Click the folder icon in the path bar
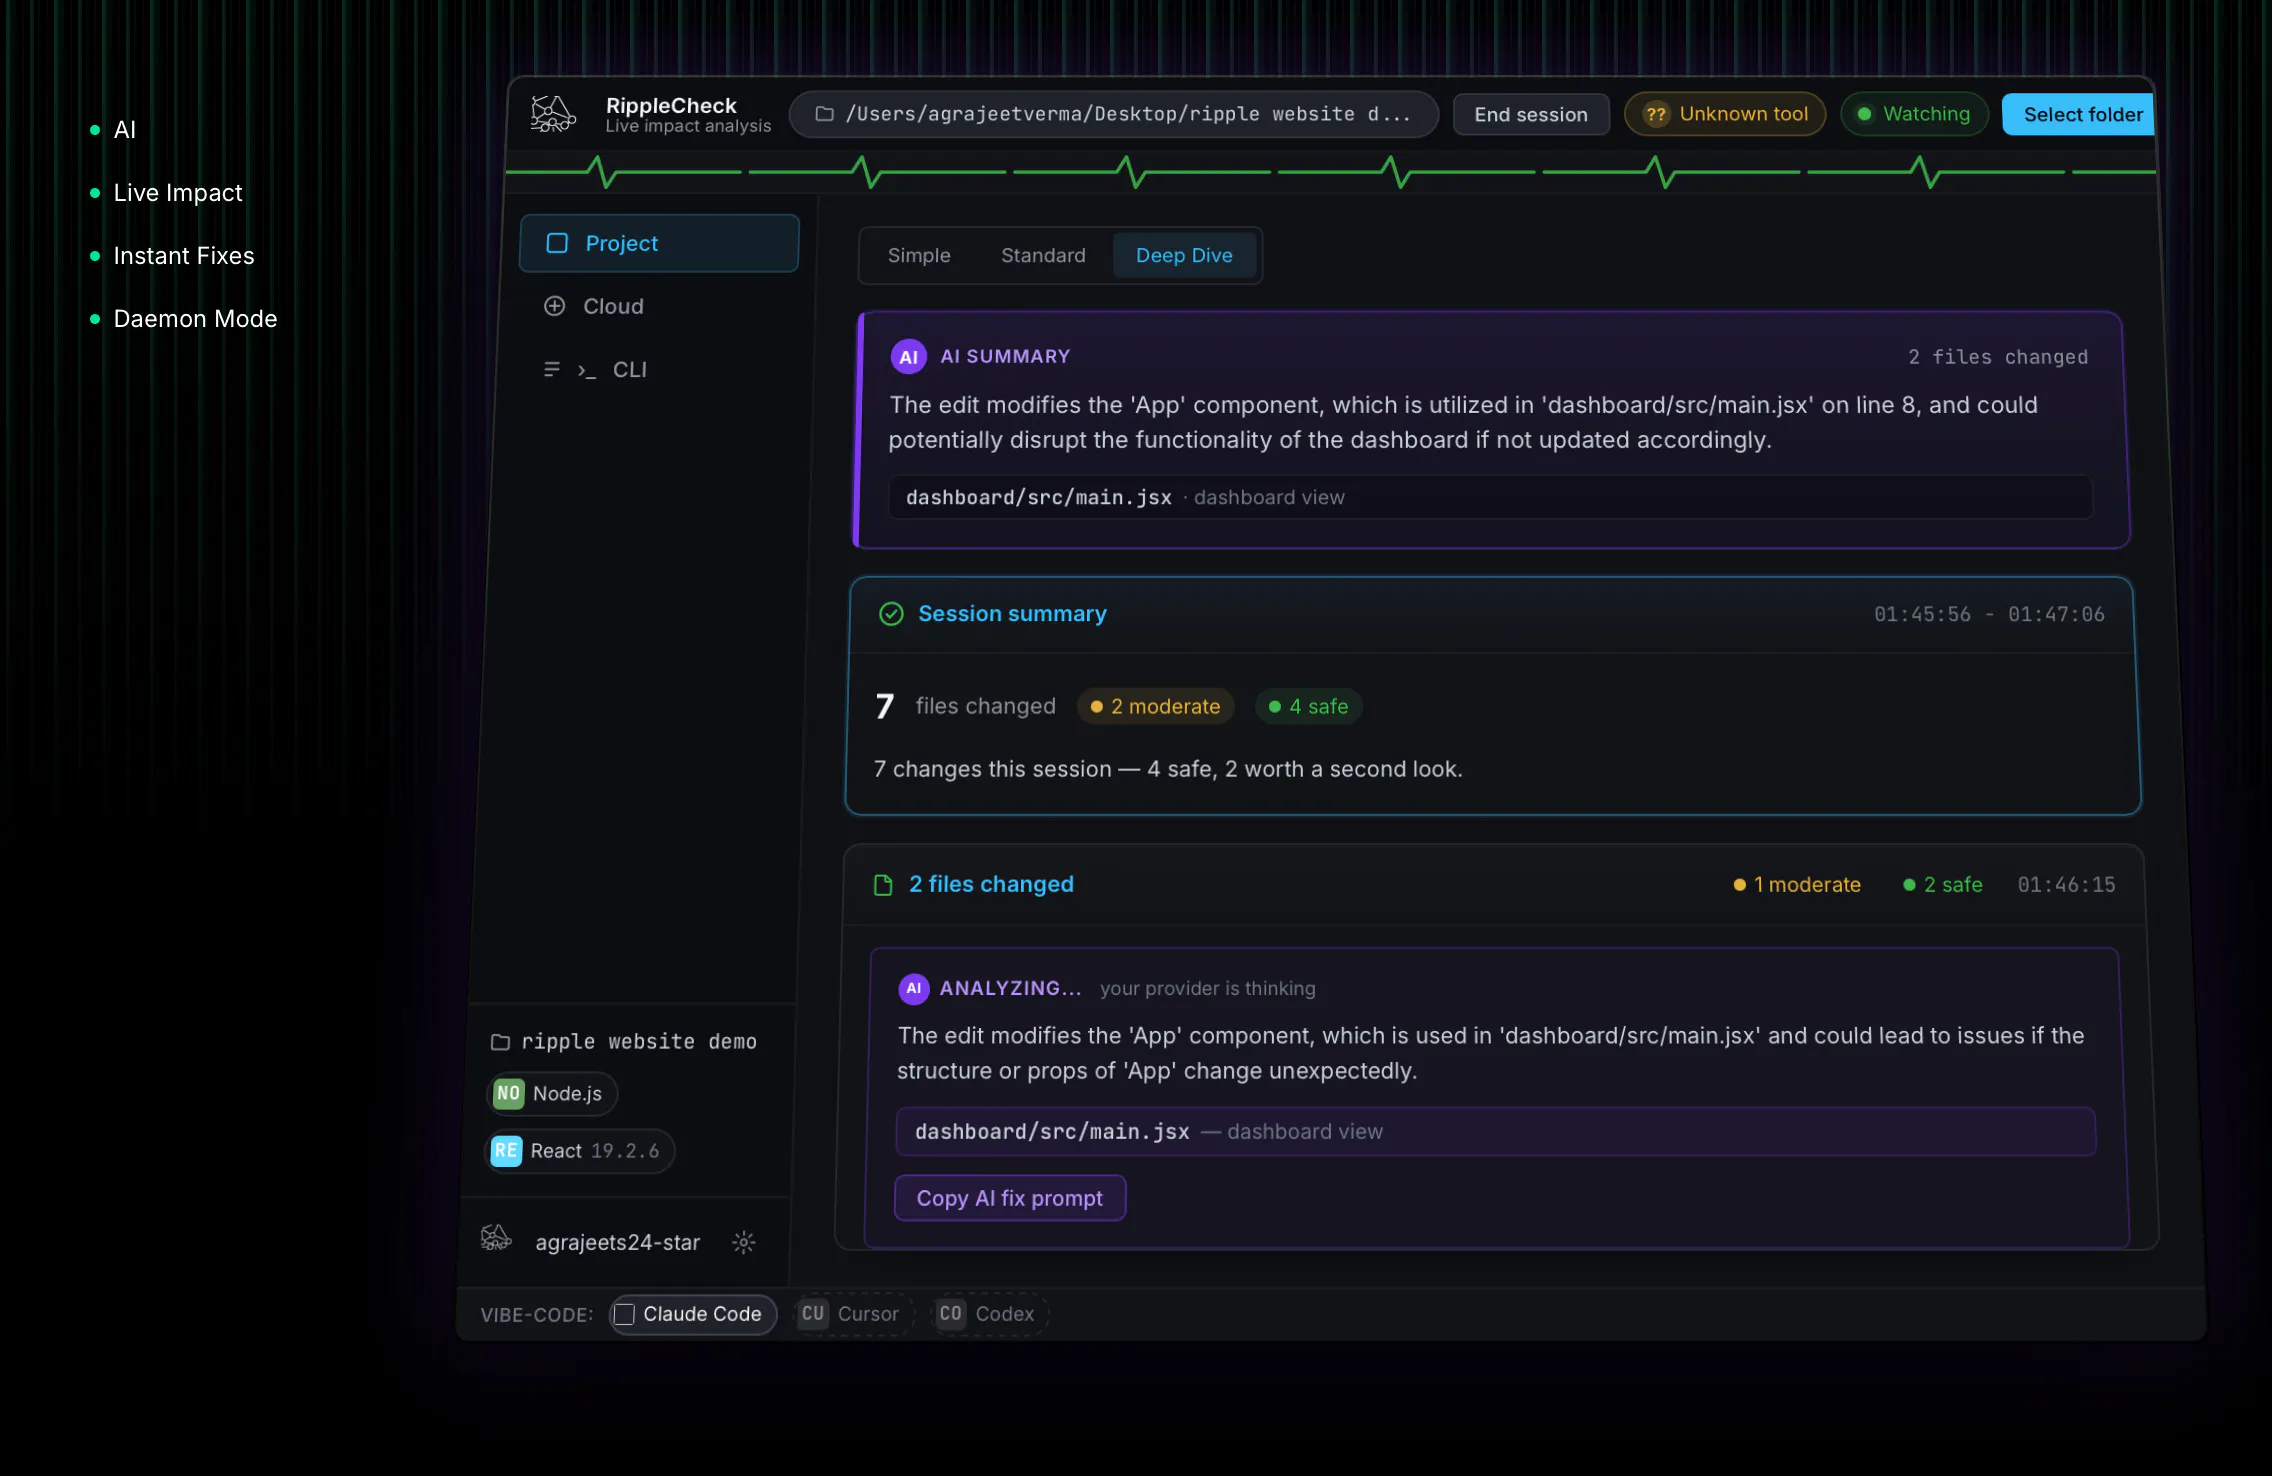Image resolution: width=2272 pixels, height=1476 pixels. click(824, 114)
